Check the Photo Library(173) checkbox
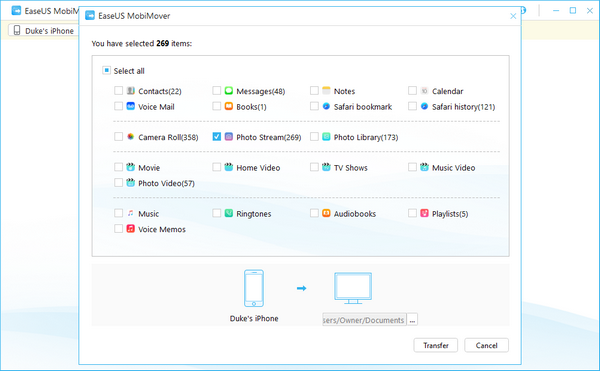The height and width of the screenshot is (371, 600). pyautogui.click(x=314, y=137)
